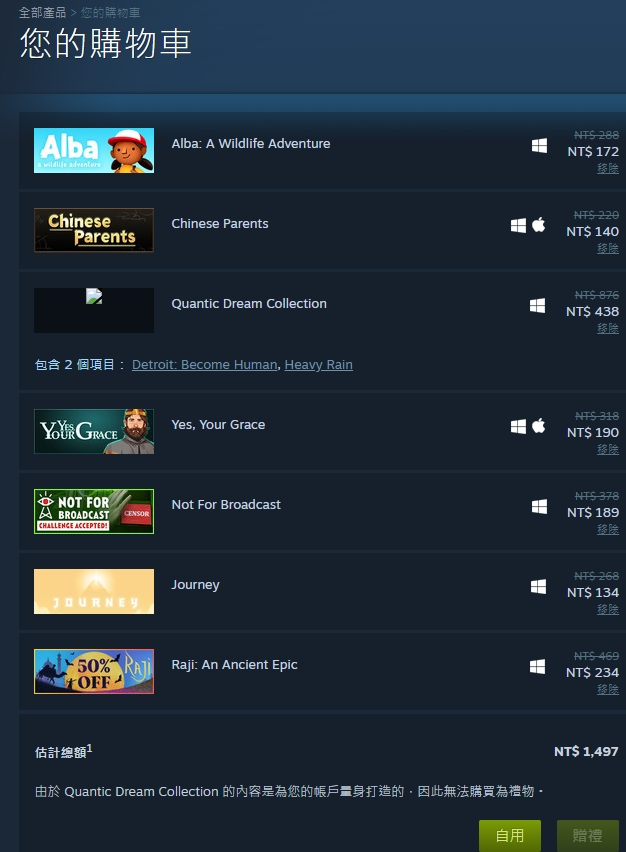Open the Alba game thumbnail
Screen dimensions: 626x852
click(x=94, y=151)
